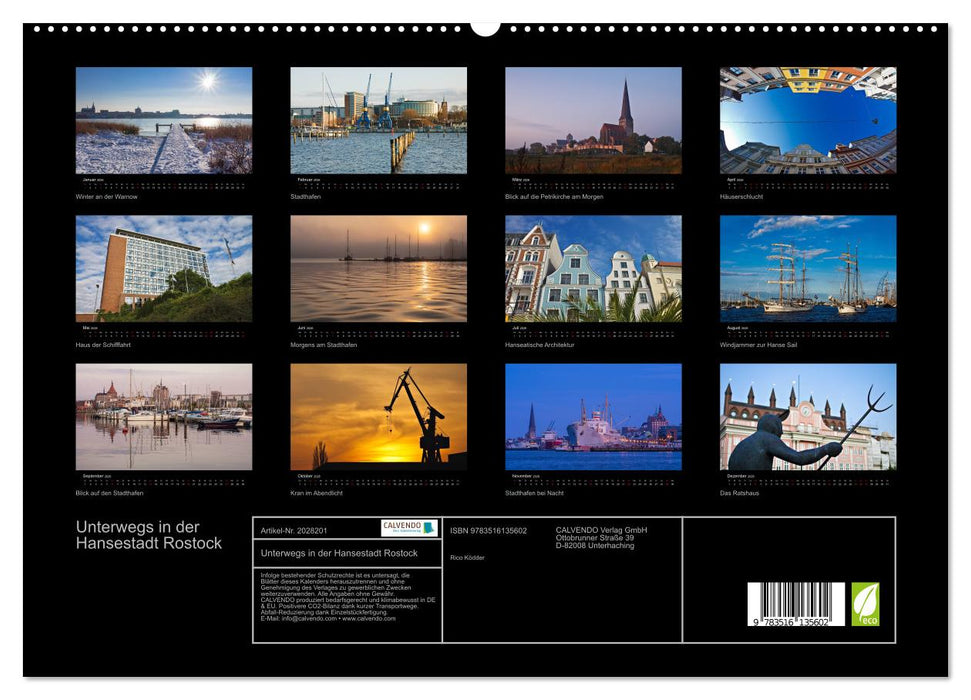Open the www.calvendo.com website link
This screenshot has width=971, height=700.
(369, 621)
